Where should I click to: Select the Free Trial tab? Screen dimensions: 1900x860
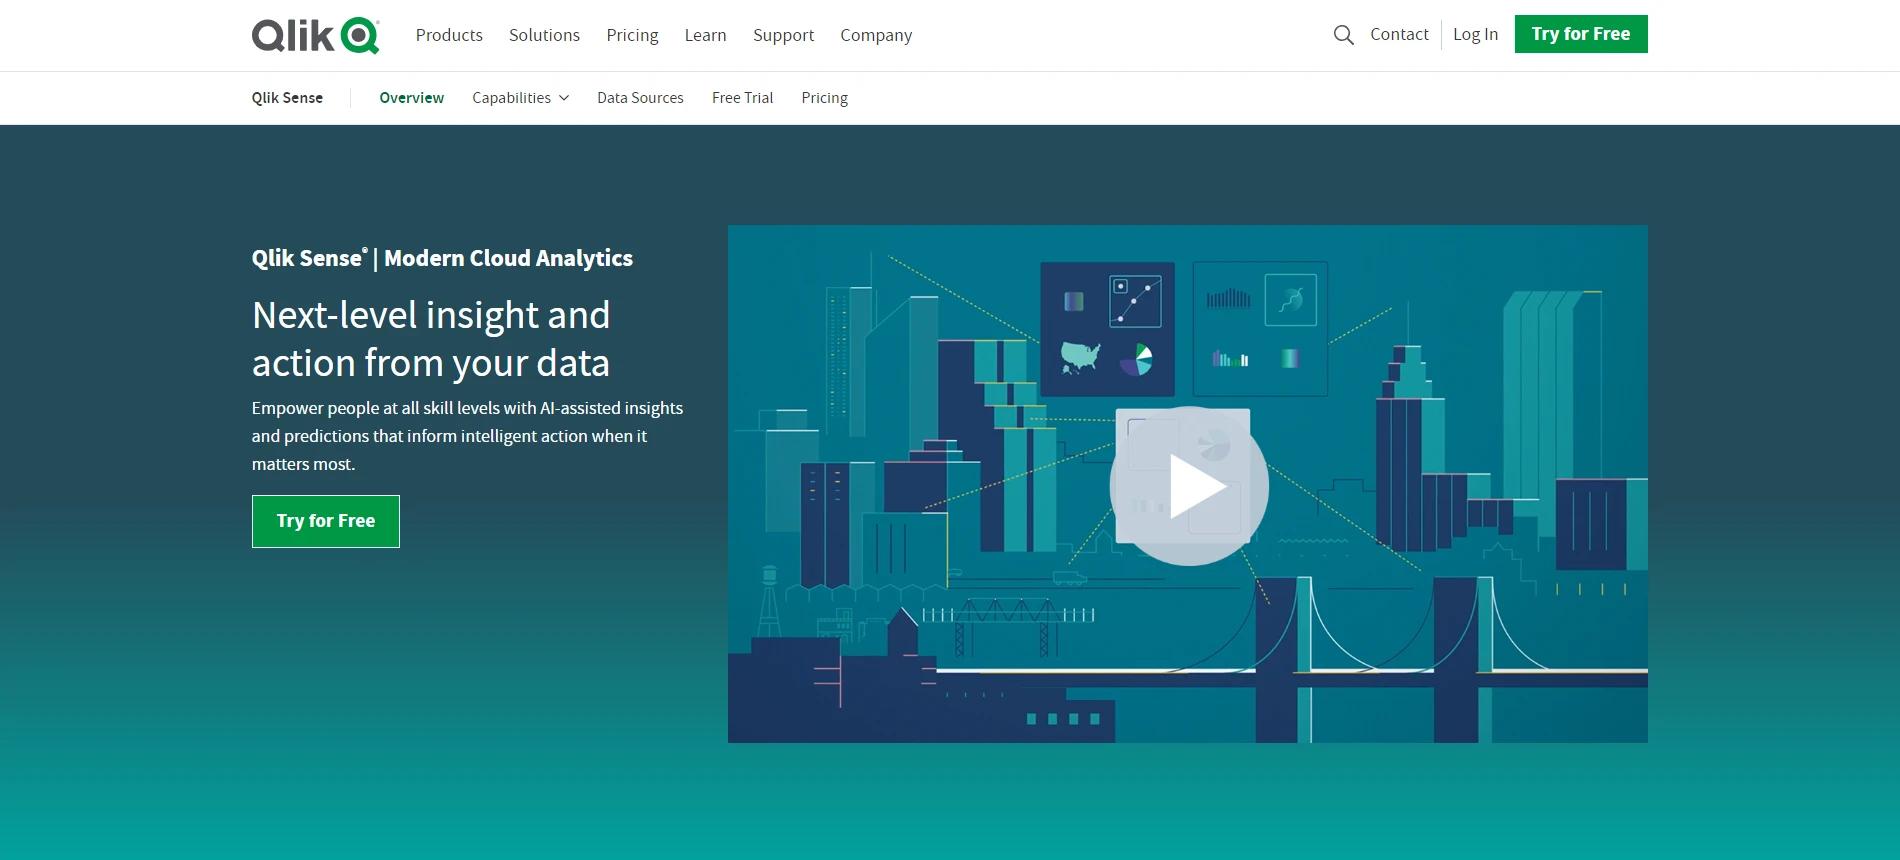click(x=742, y=98)
